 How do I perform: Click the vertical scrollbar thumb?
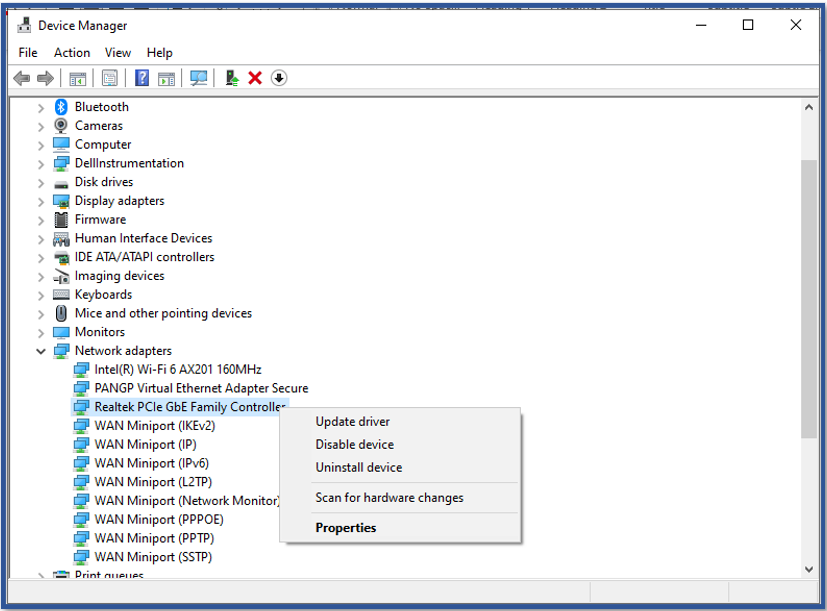pos(809,299)
